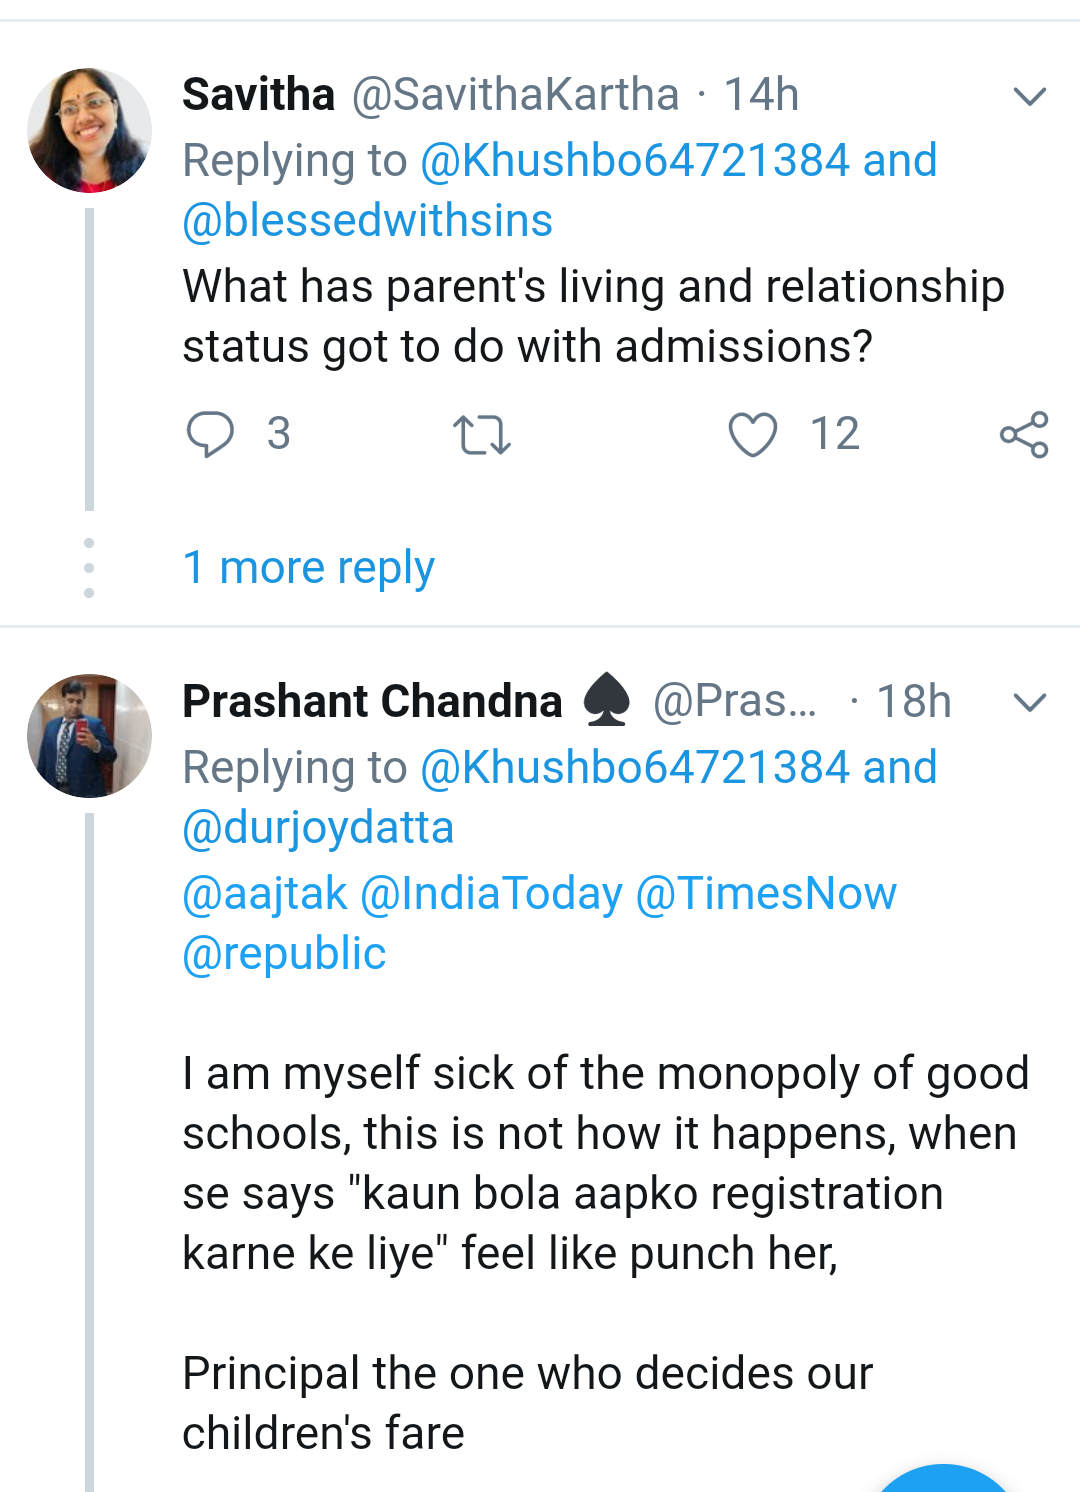Open Savitha's tweet options chevron
Viewport: 1080px width, 1492px height.
[1029, 96]
